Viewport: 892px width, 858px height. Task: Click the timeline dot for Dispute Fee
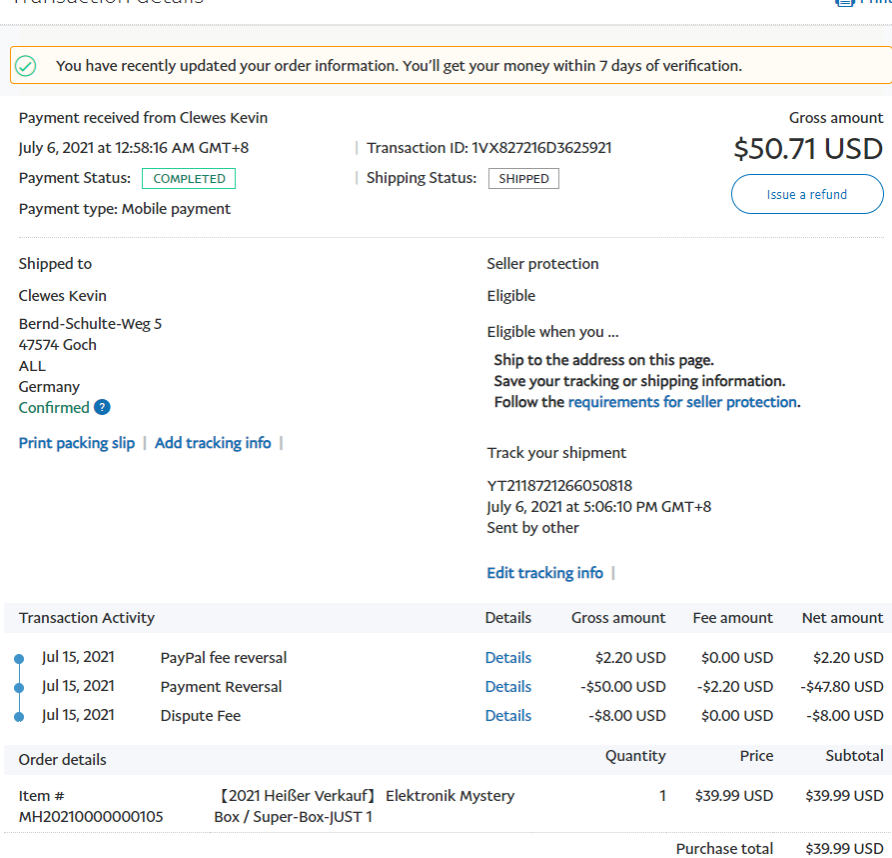(19, 716)
